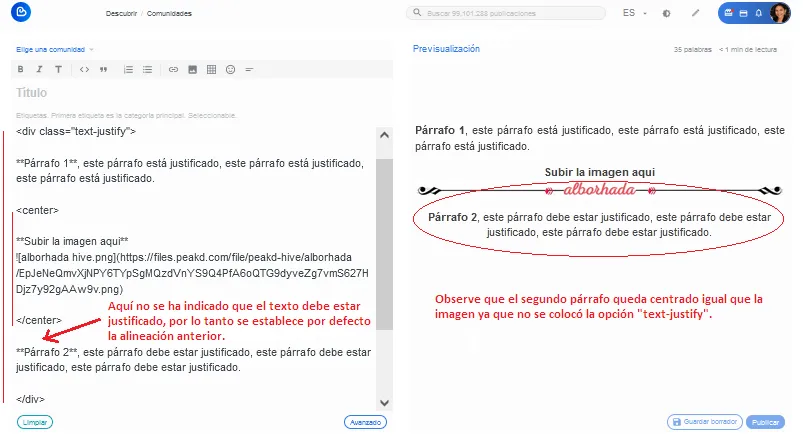Open the ES language dropdown
The width and height of the screenshot is (803, 442).
(x=635, y=13)
